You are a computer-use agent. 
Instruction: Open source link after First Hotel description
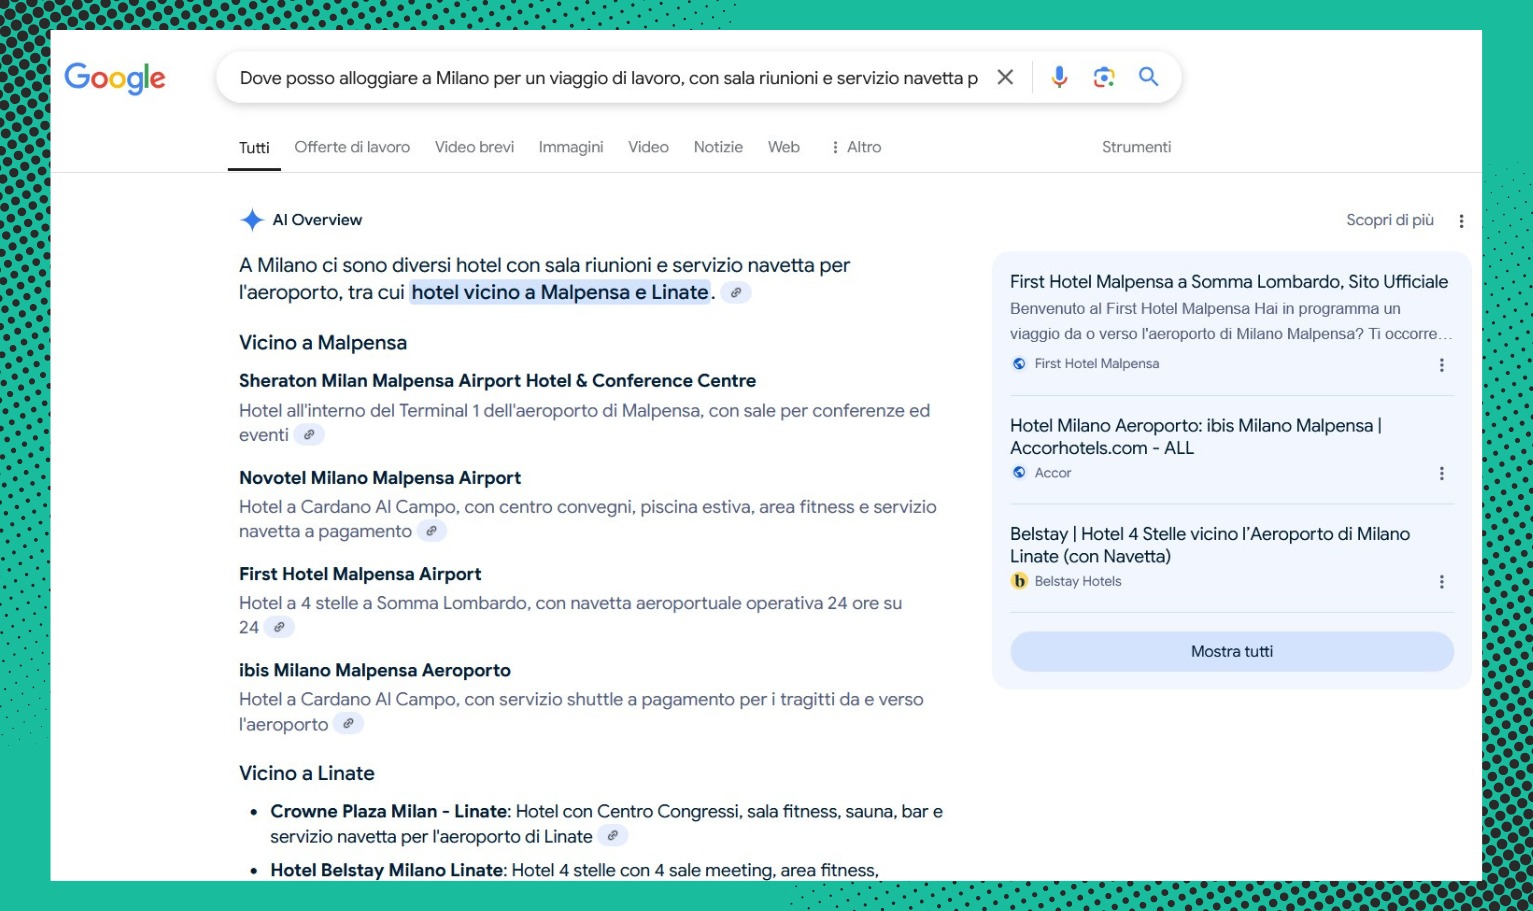click(x=279, y=627)
